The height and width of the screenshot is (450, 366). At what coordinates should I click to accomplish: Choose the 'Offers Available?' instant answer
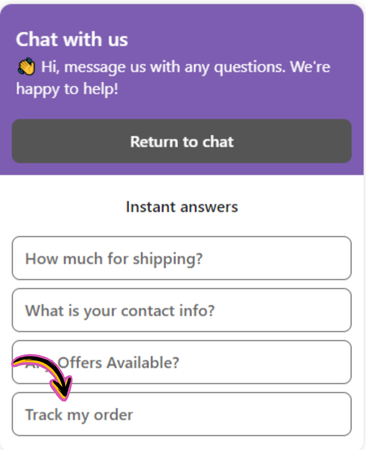pyautogui.click(x=182, y=362)
